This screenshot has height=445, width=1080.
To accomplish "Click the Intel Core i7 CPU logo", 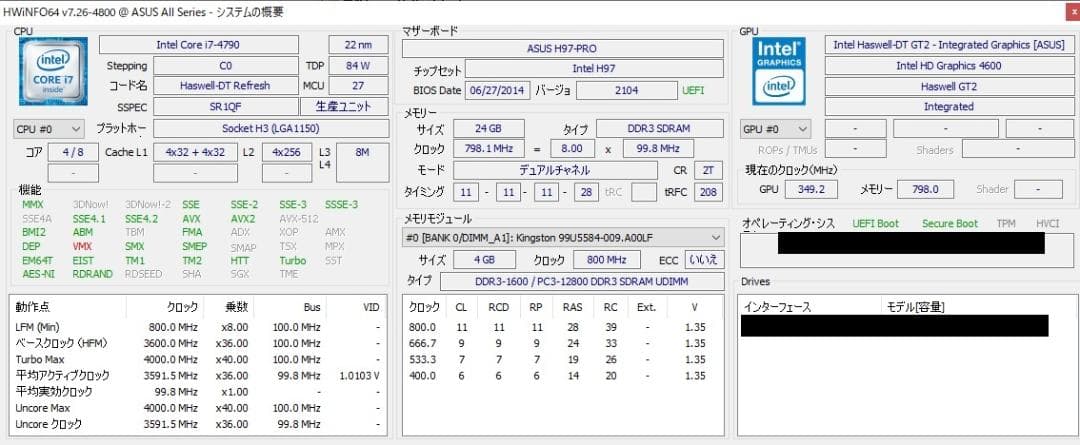I will point(53,72).
